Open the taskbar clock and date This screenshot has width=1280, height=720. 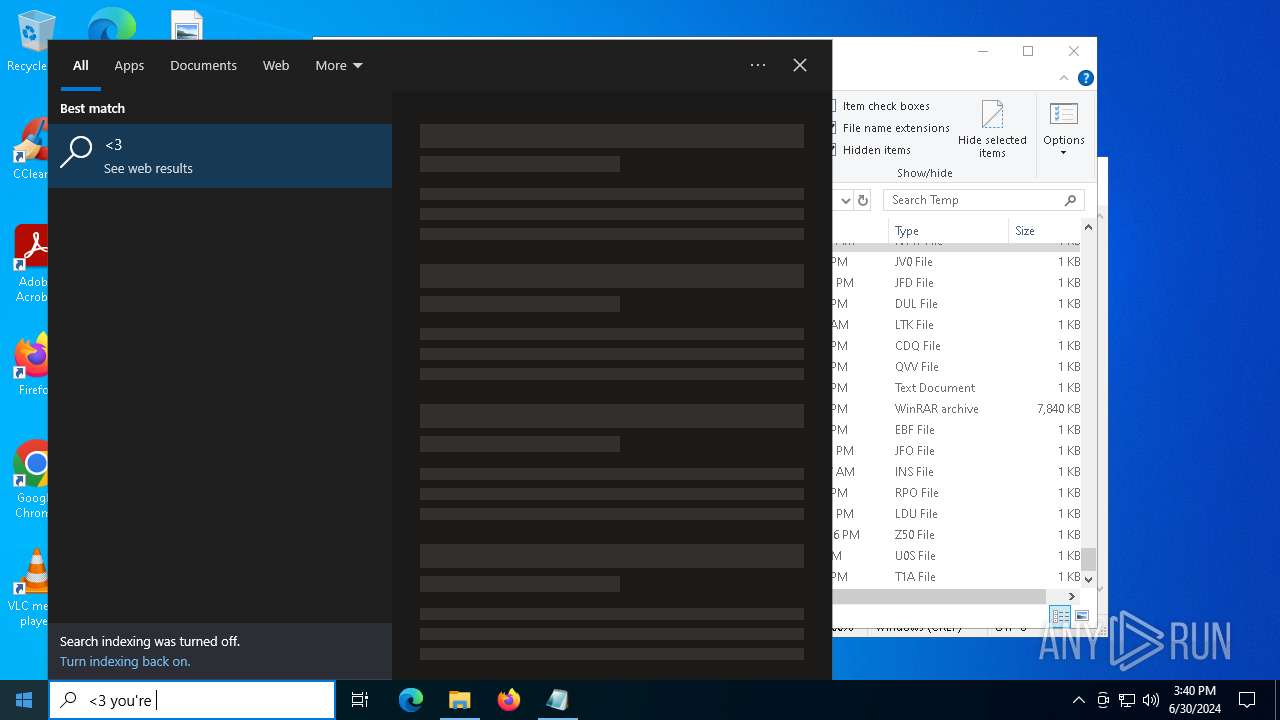pos(1195,700)
